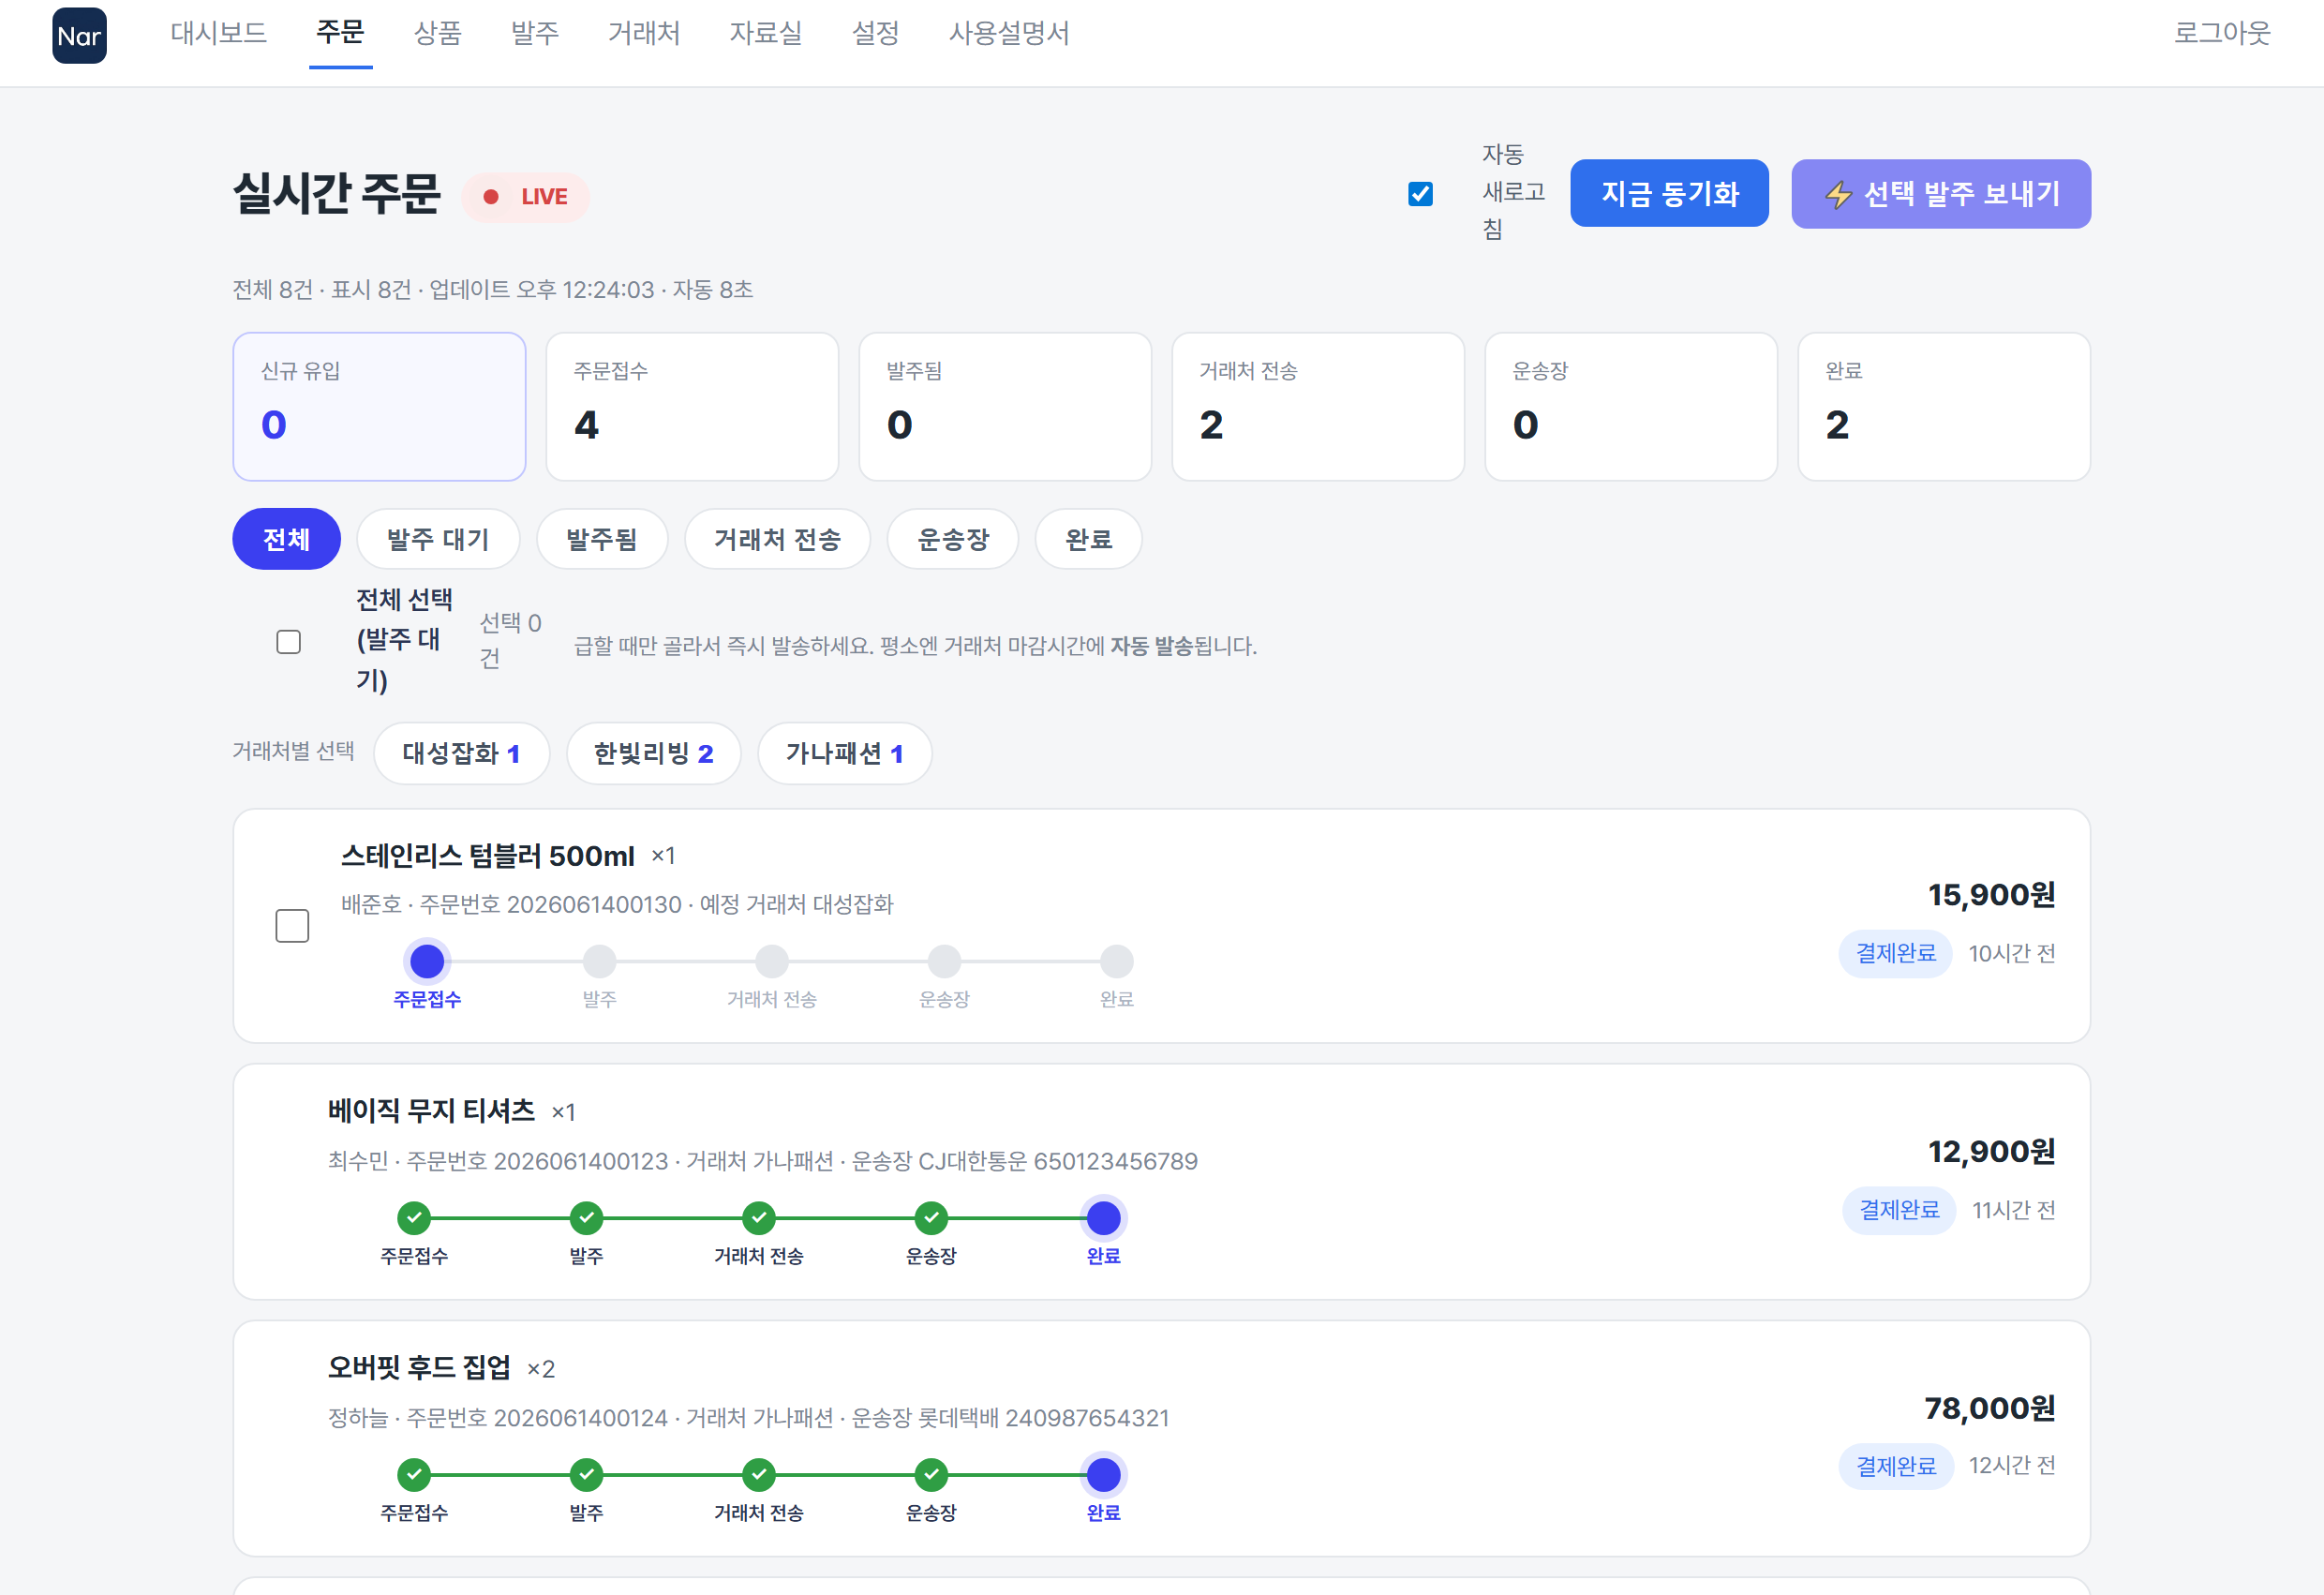Click 오버핏 후드 집업 order title
The width and height of the screenshot is (2324, 1595).
tap(419, 1368)
